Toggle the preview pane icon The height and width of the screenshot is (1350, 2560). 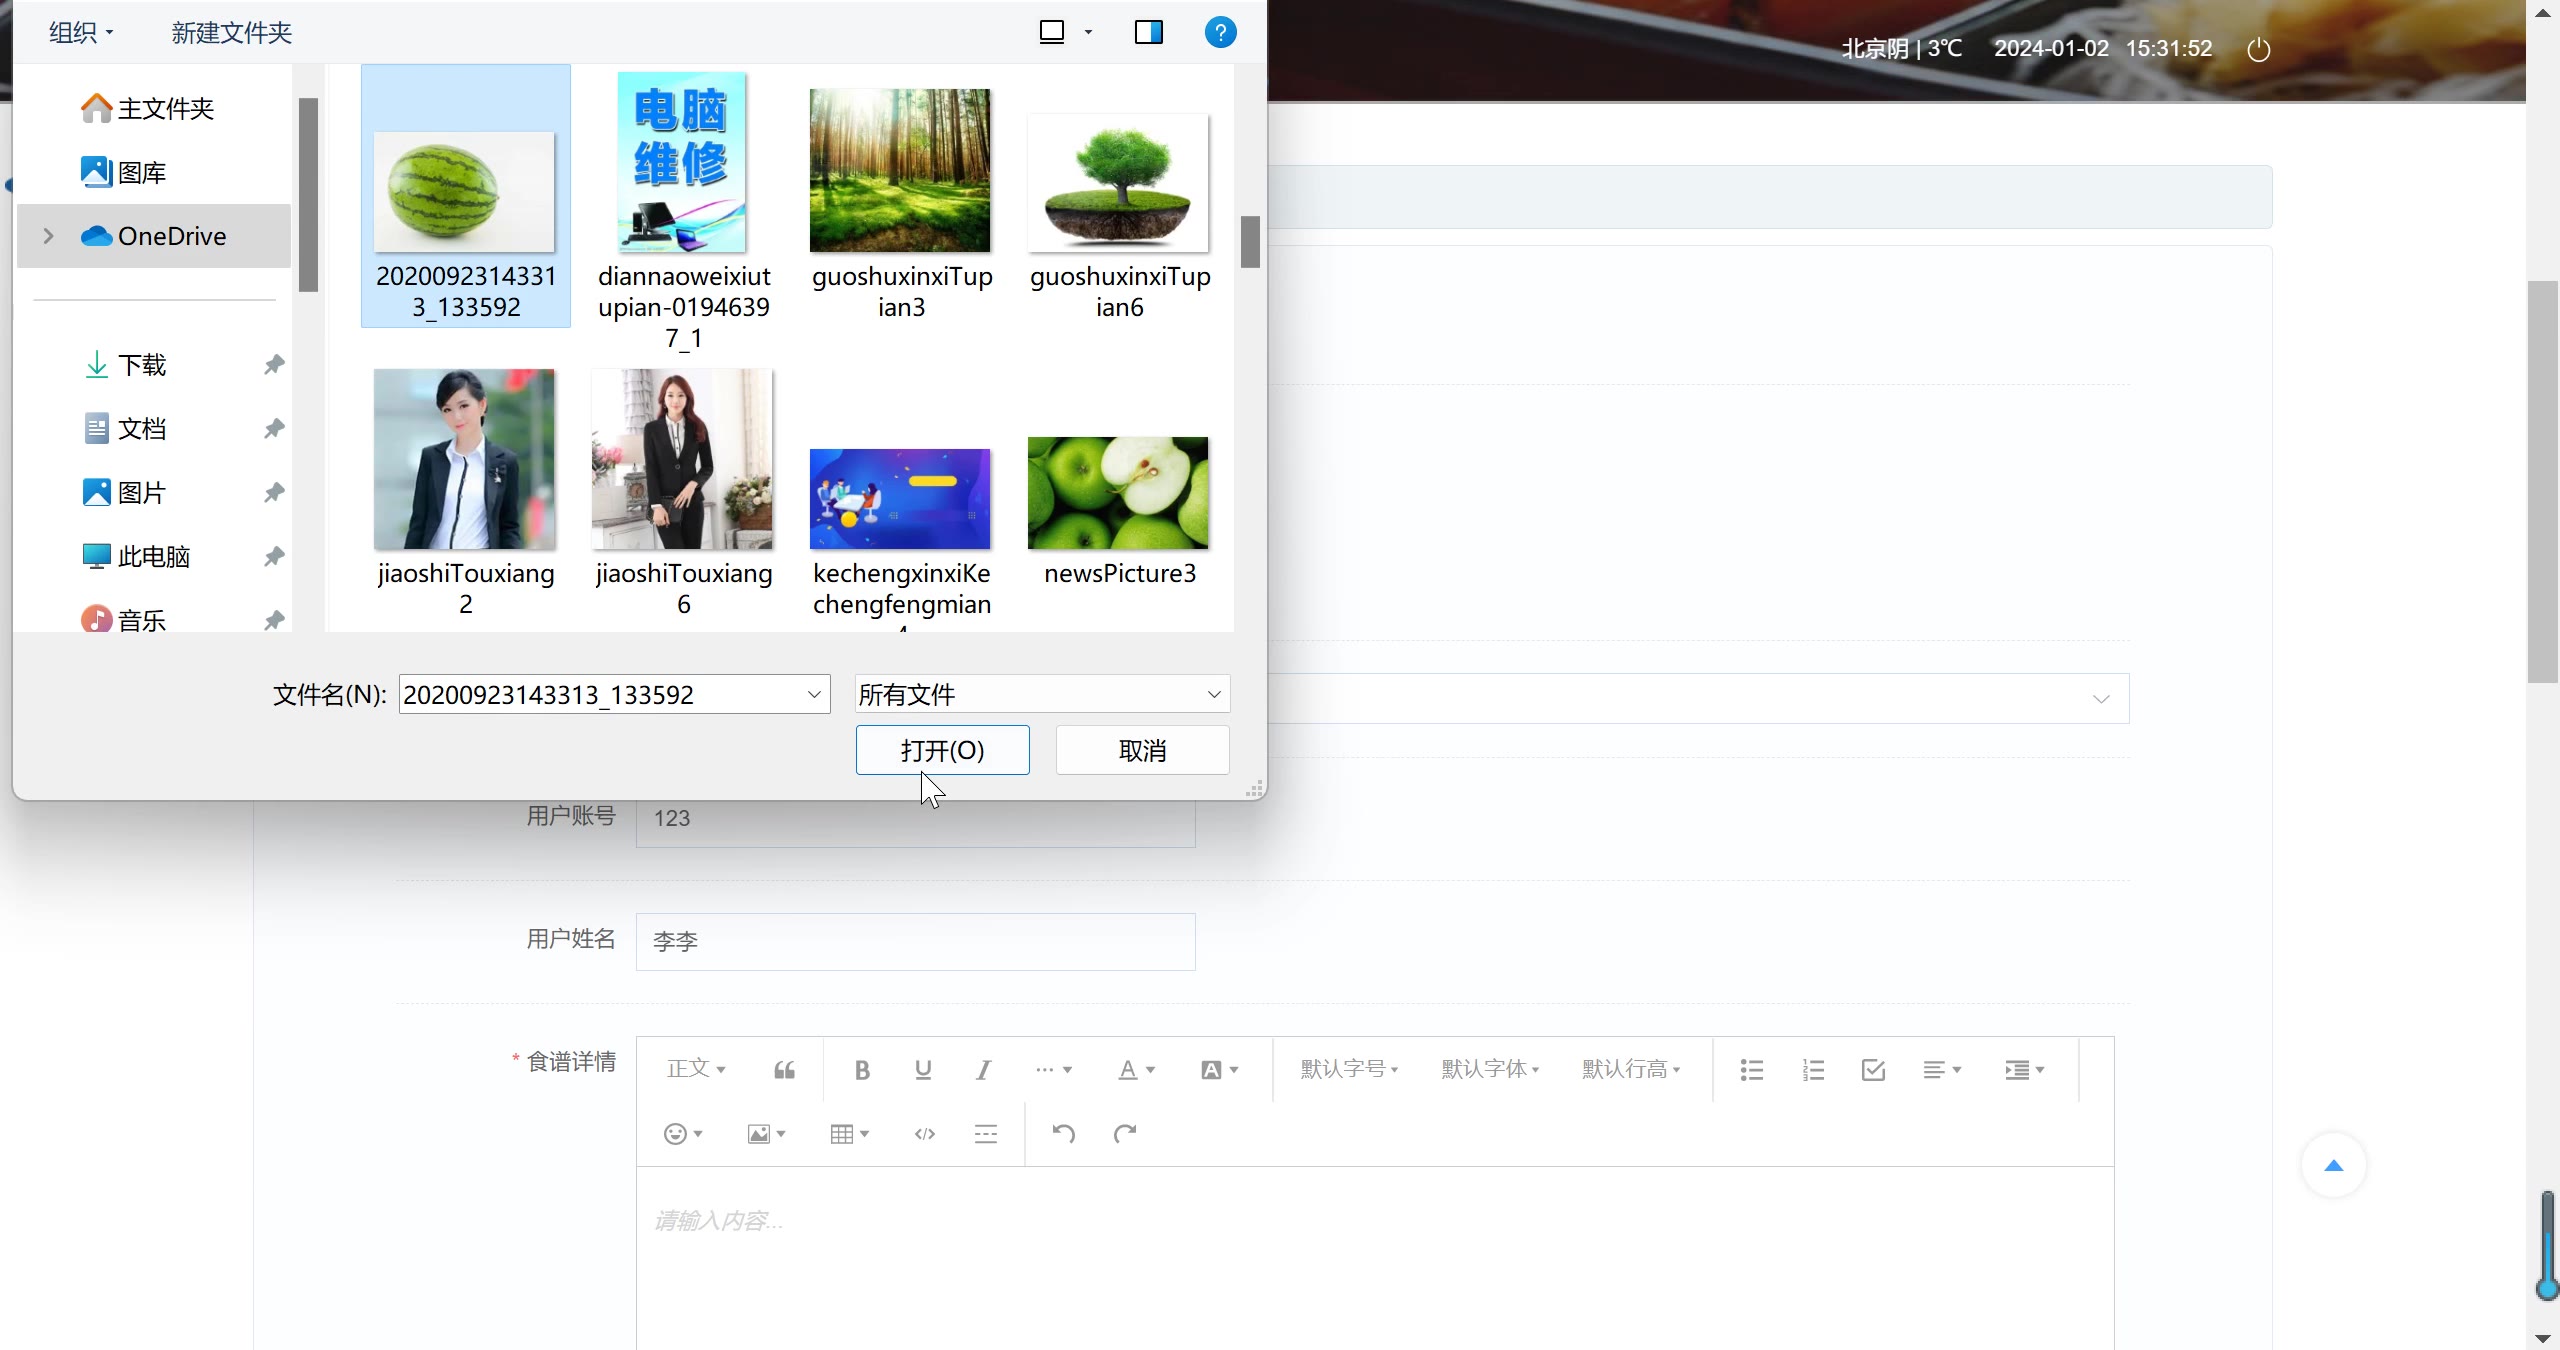click(x=1149, y=32)
